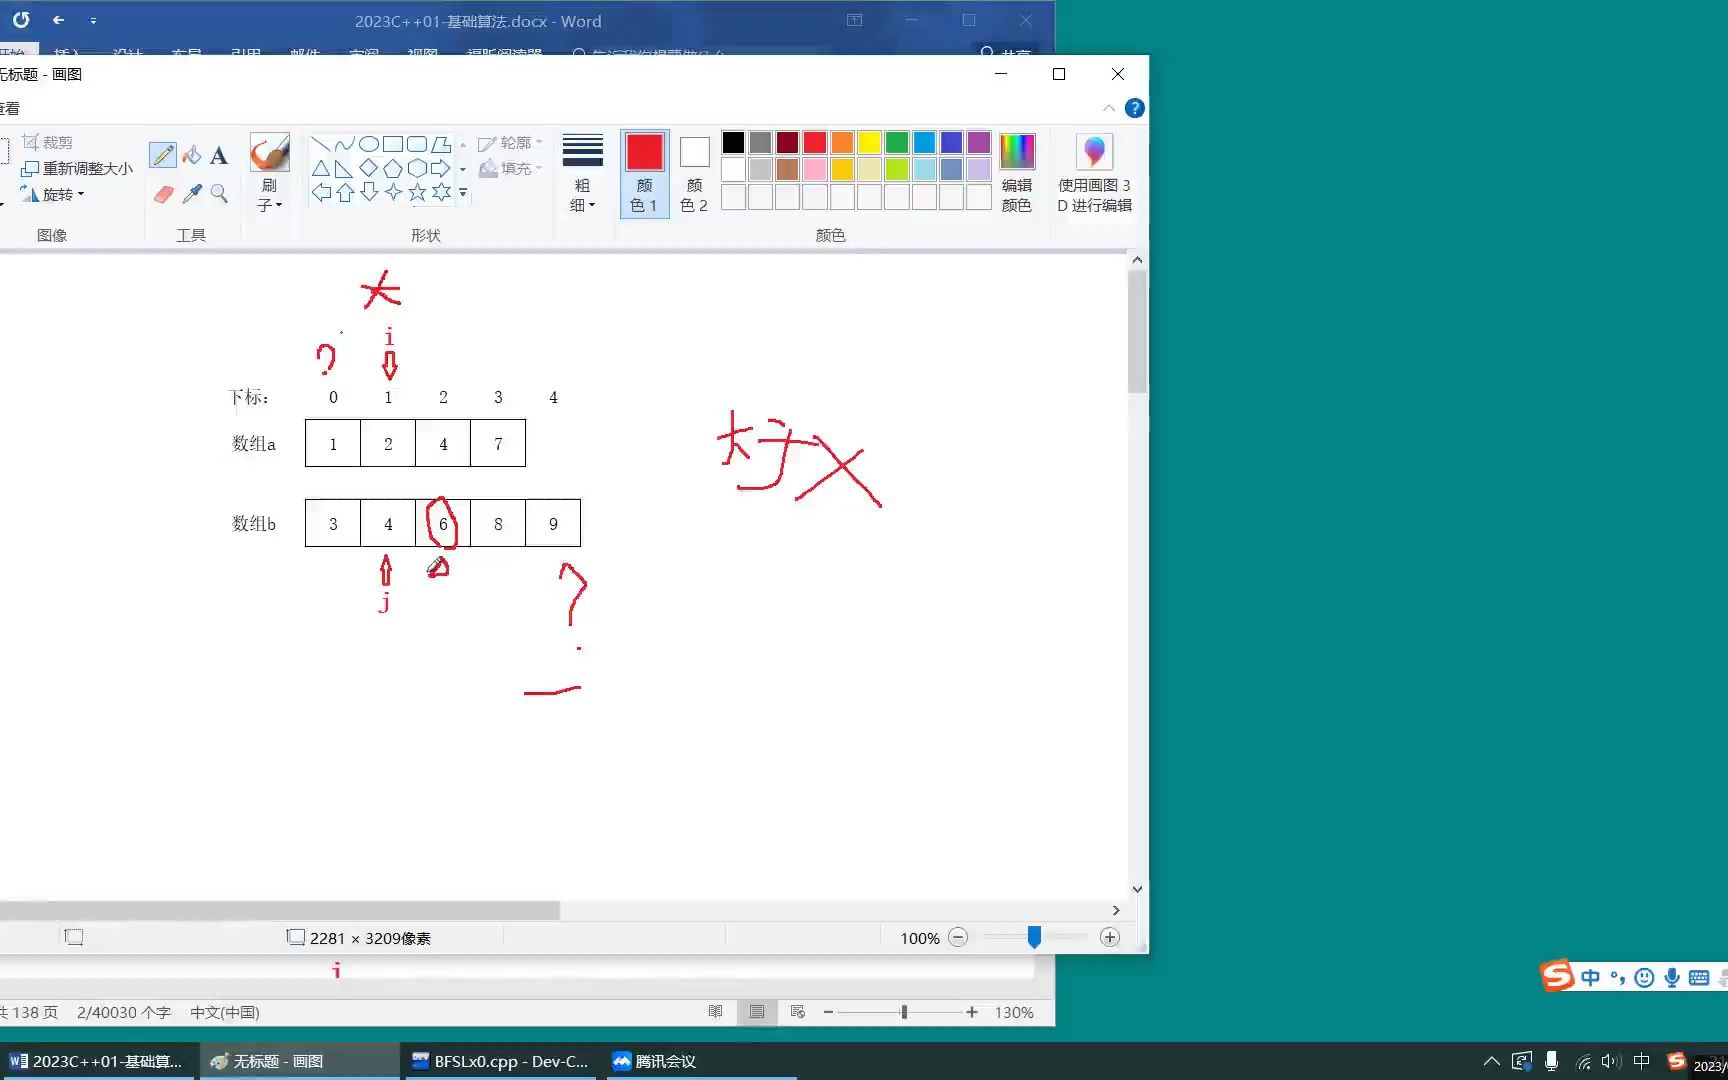Screen dimensions: 1728x1080
Task: Pick the black color swatch
Action: pyautogui.click(x=733, y=143)
